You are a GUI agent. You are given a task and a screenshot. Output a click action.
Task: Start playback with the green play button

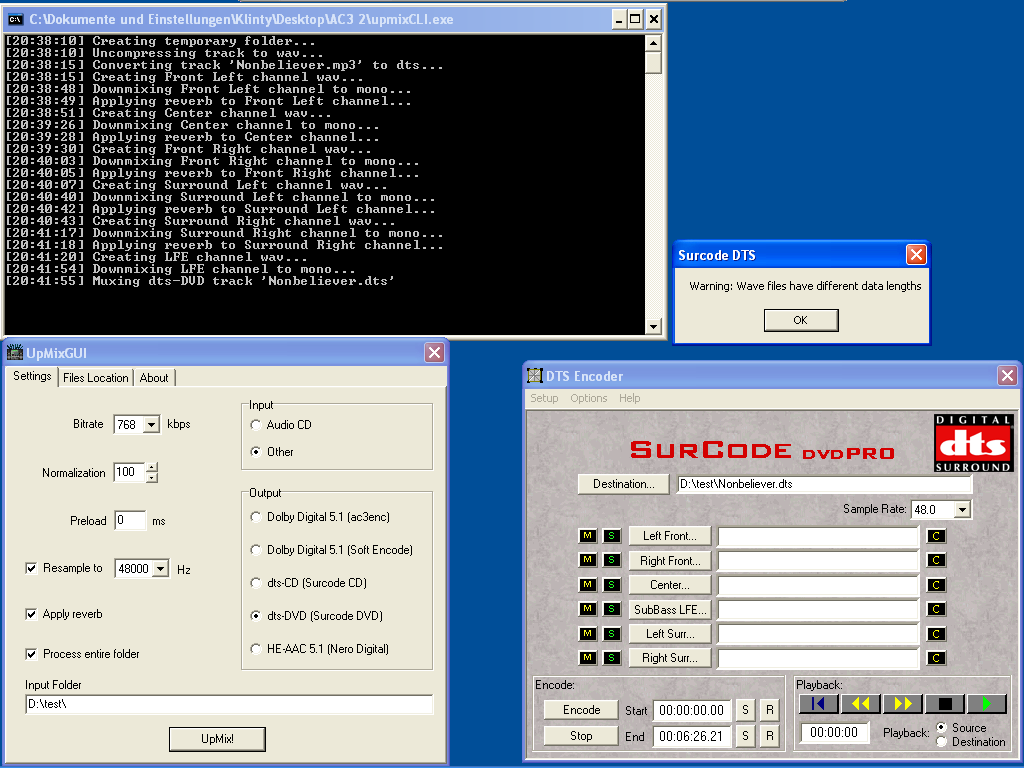(986, 703)
